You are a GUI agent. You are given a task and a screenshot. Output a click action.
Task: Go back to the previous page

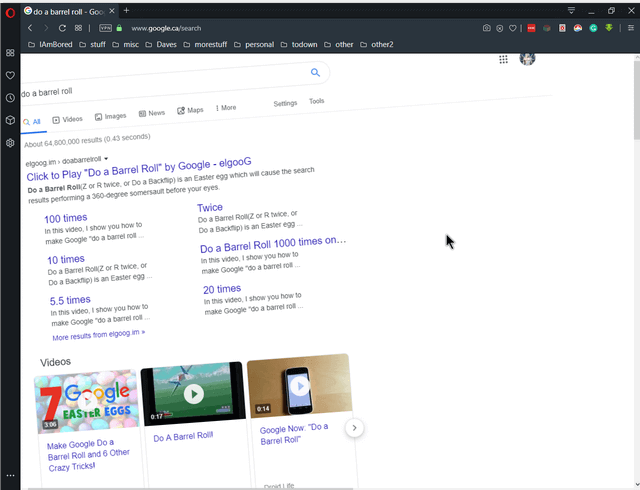point(30,28)
